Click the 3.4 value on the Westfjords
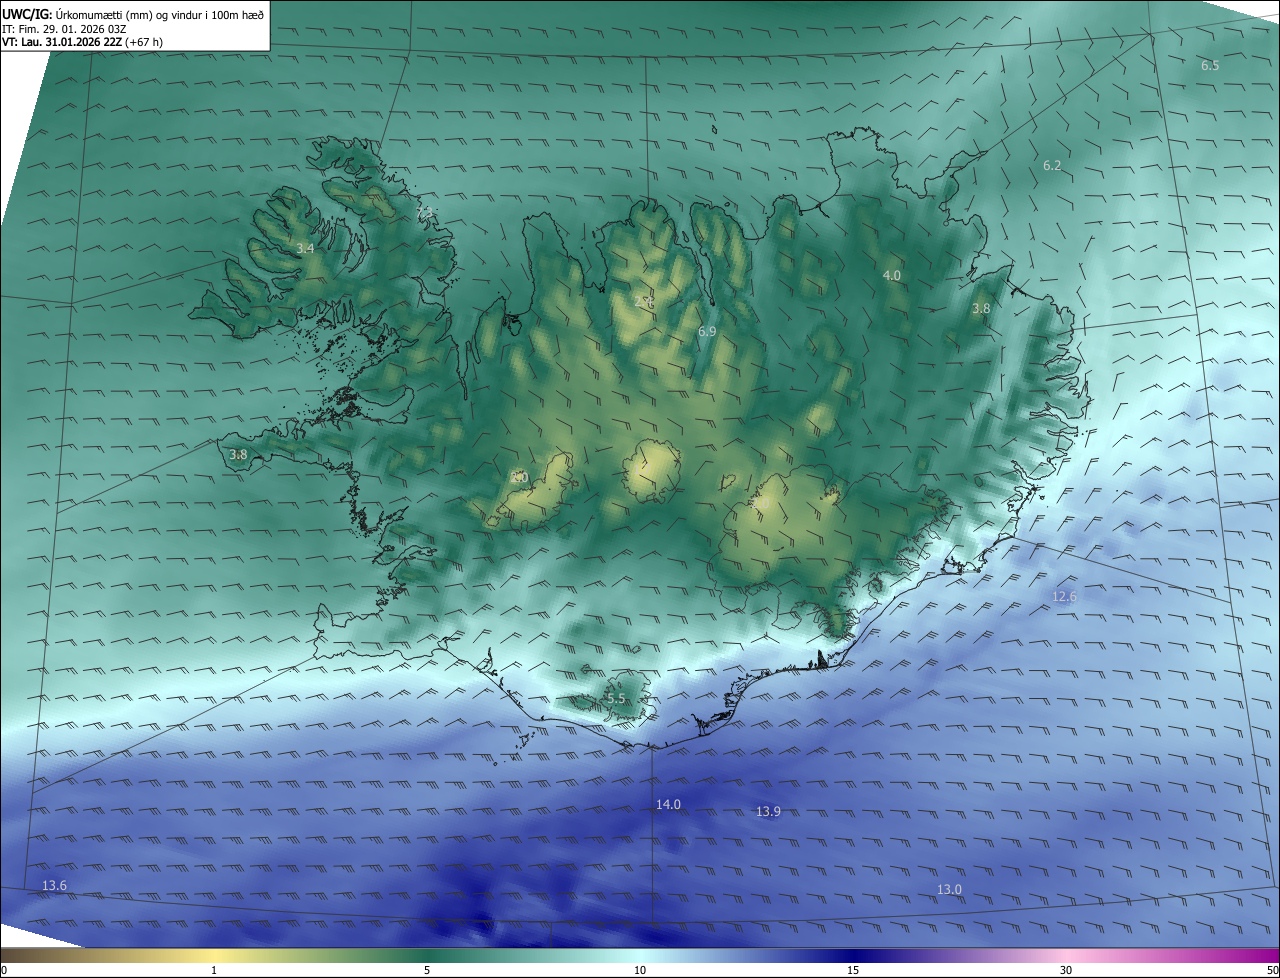Viewport: 1280px width, 978px height. pos(305,248)
